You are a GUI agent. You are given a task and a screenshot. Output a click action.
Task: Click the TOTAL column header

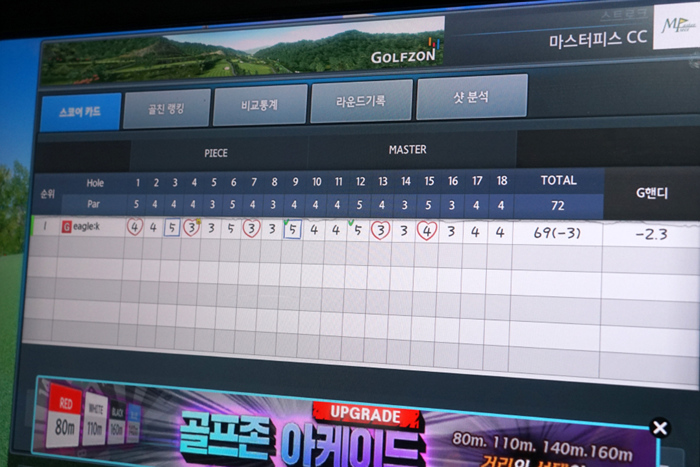(558, 180)
